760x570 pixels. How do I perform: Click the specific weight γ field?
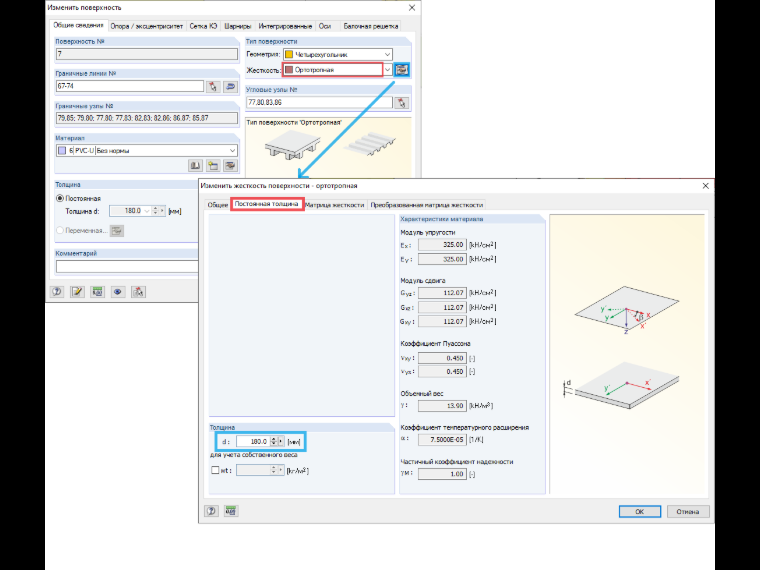442,406
